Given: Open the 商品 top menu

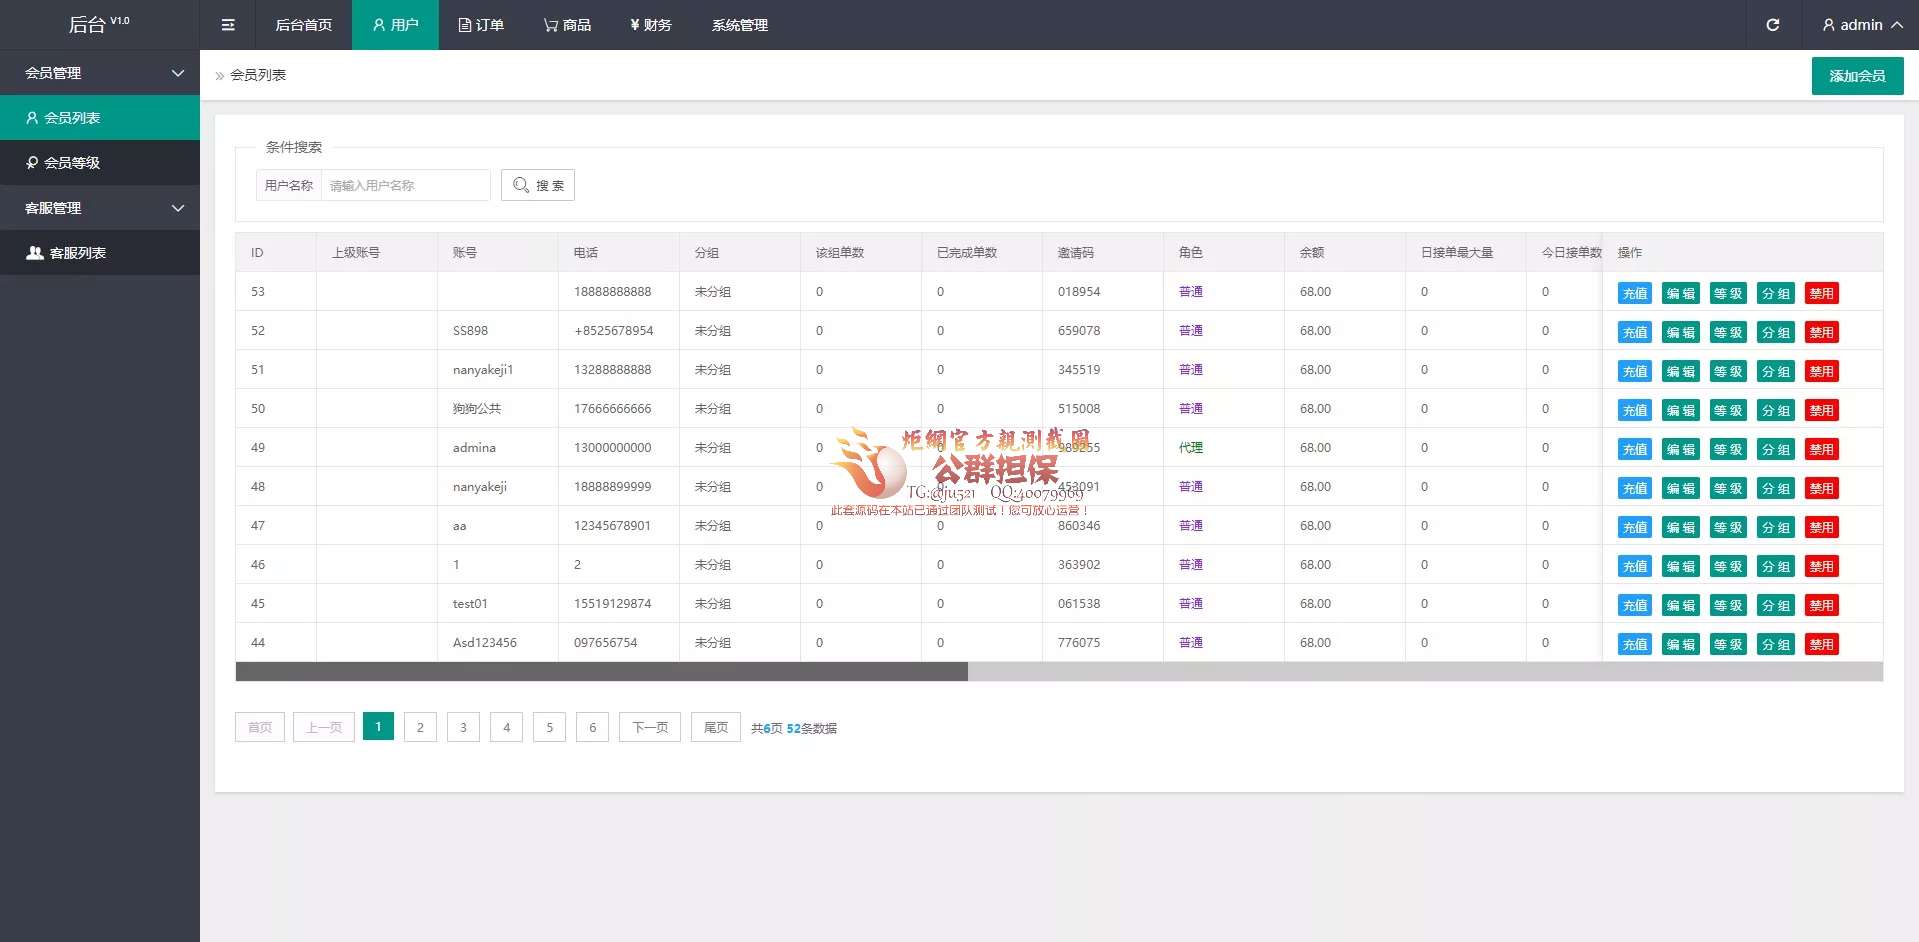Looking at the screenshot, I should coord(567,25).
